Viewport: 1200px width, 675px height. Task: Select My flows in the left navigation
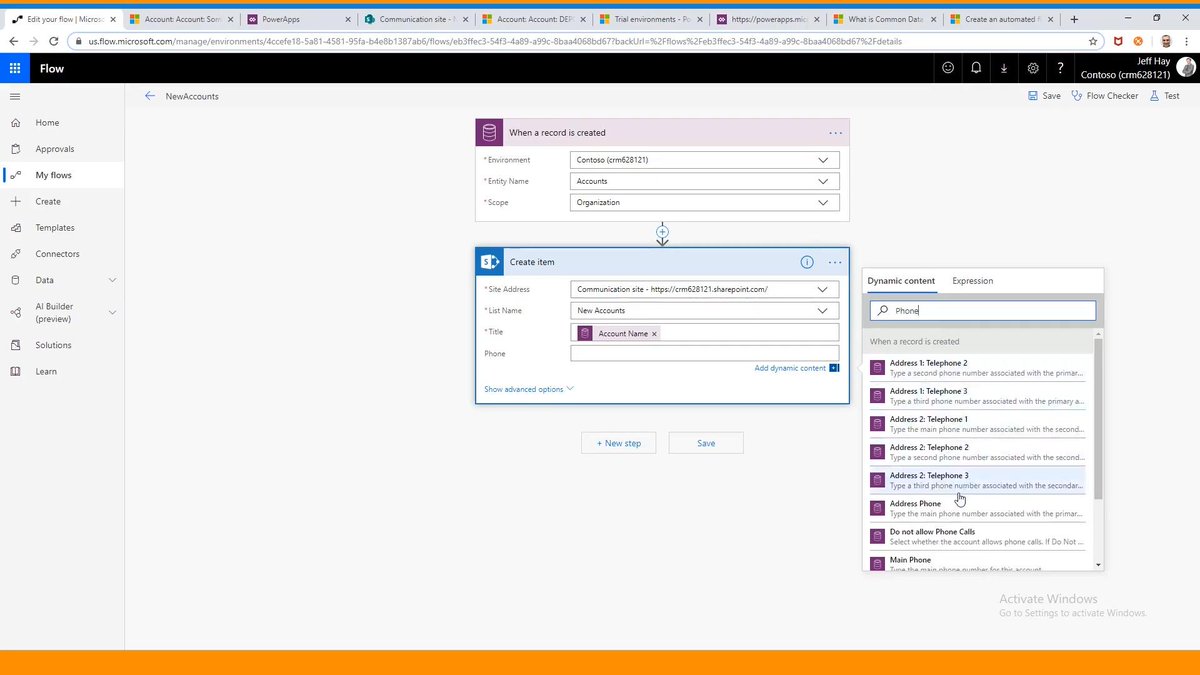click(62, 175)
